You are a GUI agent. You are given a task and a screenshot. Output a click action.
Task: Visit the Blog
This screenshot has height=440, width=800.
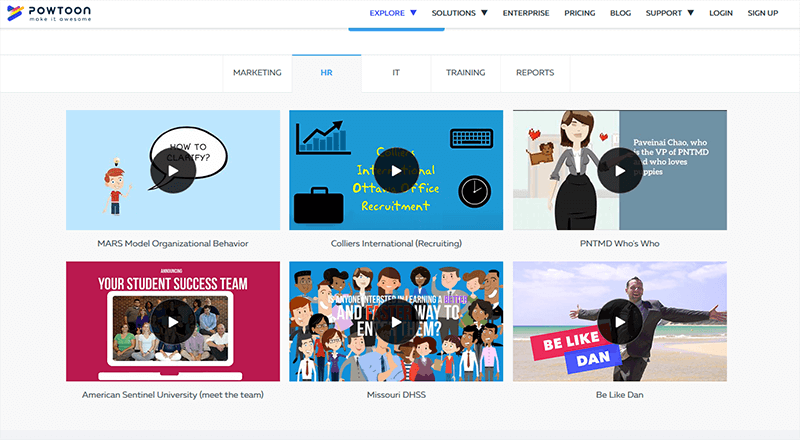click(x=620, y=13)
